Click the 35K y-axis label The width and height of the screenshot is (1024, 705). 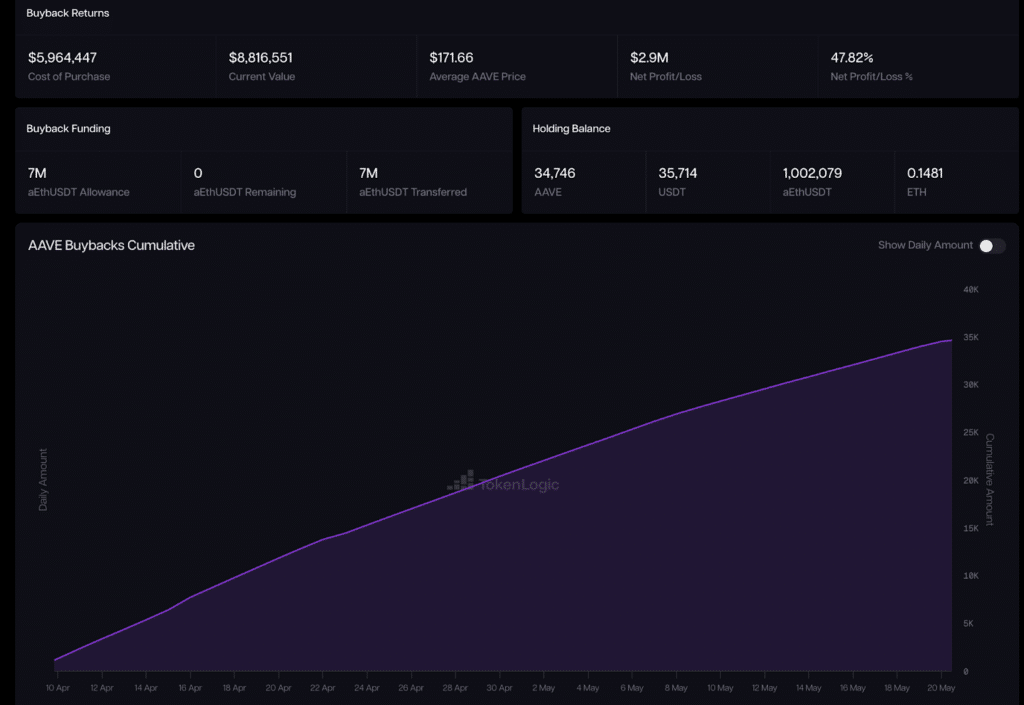pyautogui.click(x=971, y=337)
